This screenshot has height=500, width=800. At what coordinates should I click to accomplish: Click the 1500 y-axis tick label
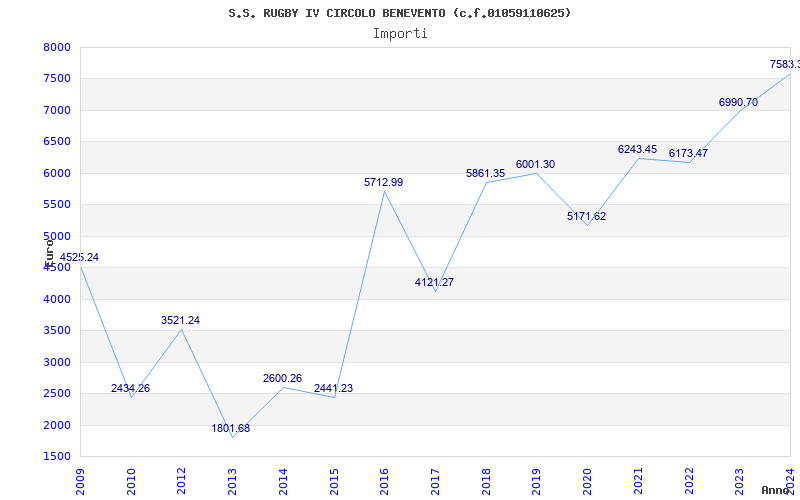point(57,457)
